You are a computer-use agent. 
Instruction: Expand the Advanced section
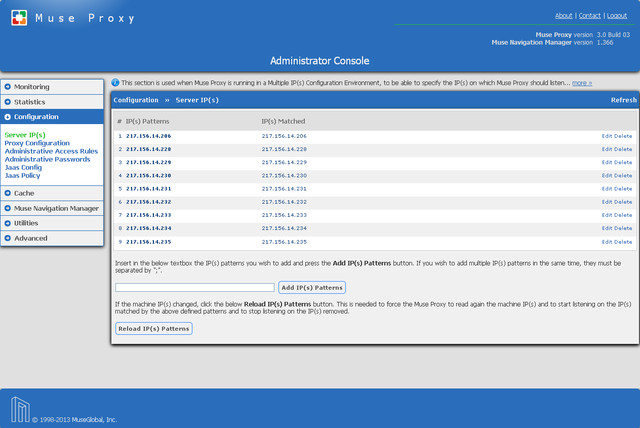click(52, 238)
